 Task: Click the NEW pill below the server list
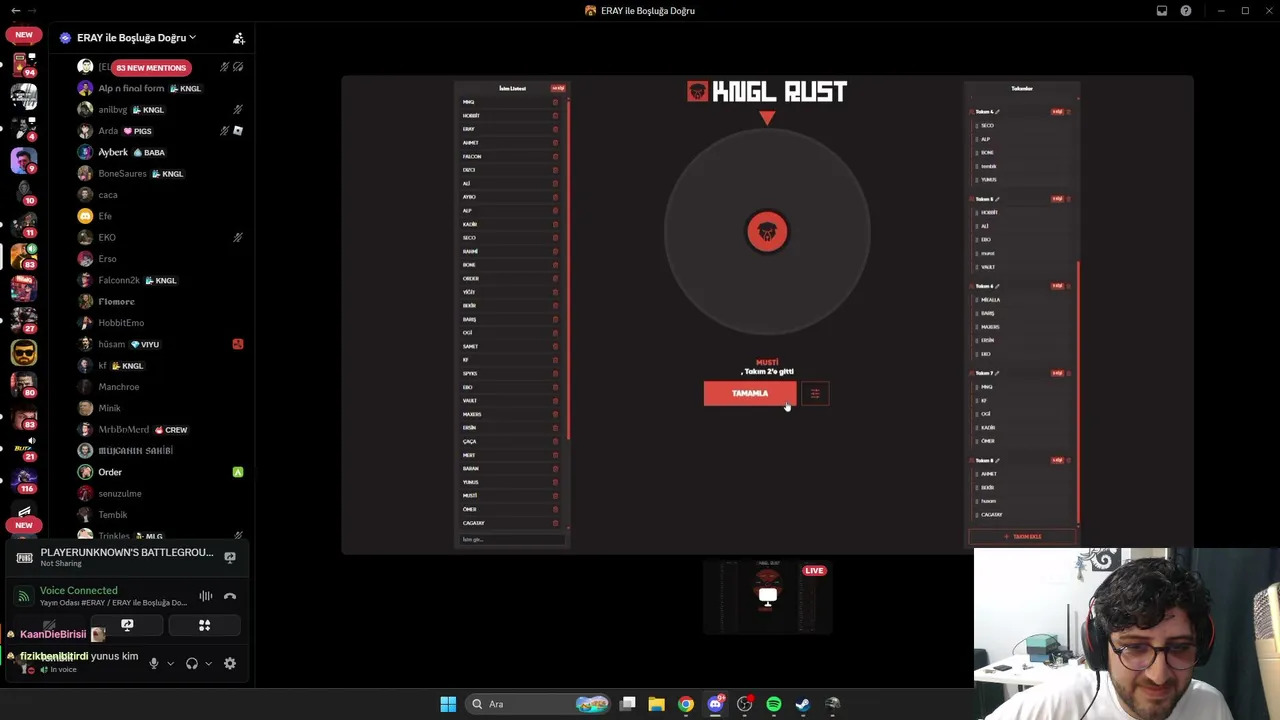point(24,525)
